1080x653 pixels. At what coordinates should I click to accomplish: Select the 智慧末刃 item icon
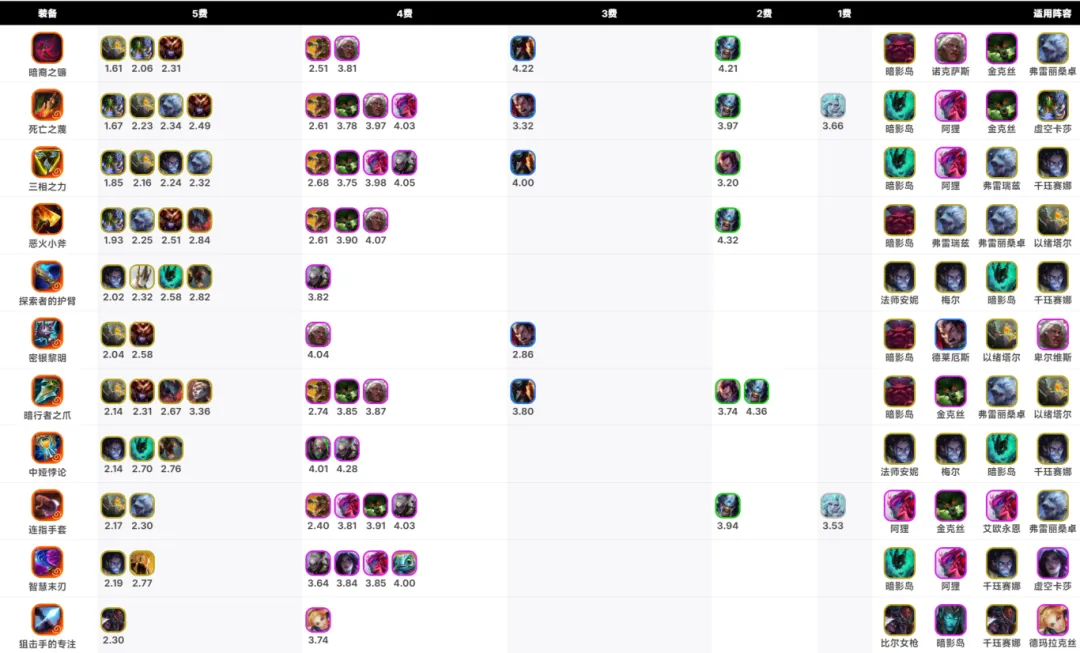pos(48,563)
